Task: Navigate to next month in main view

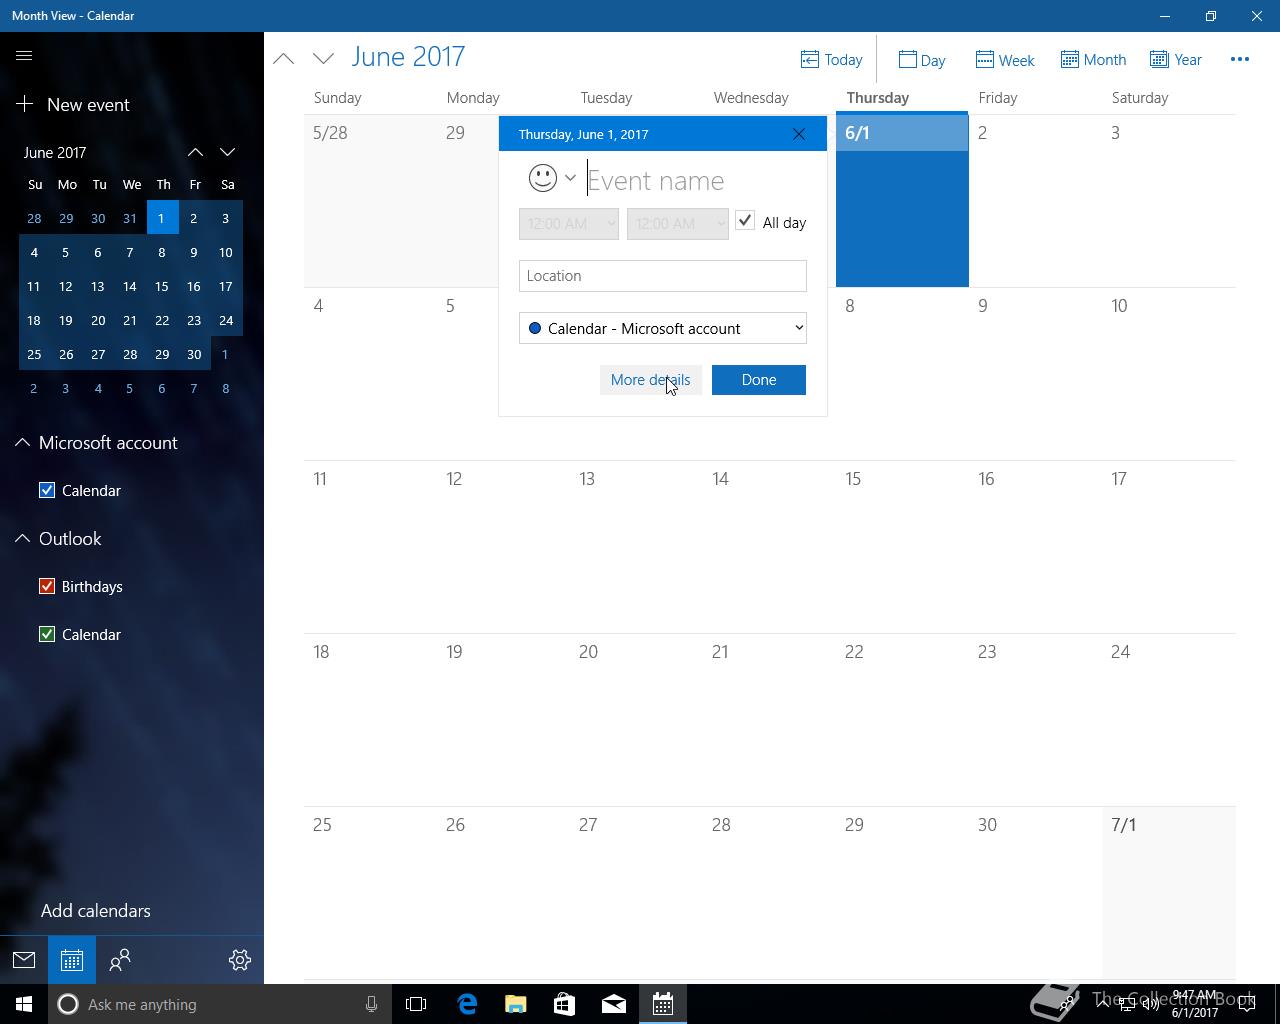Action: coord(323,58)
